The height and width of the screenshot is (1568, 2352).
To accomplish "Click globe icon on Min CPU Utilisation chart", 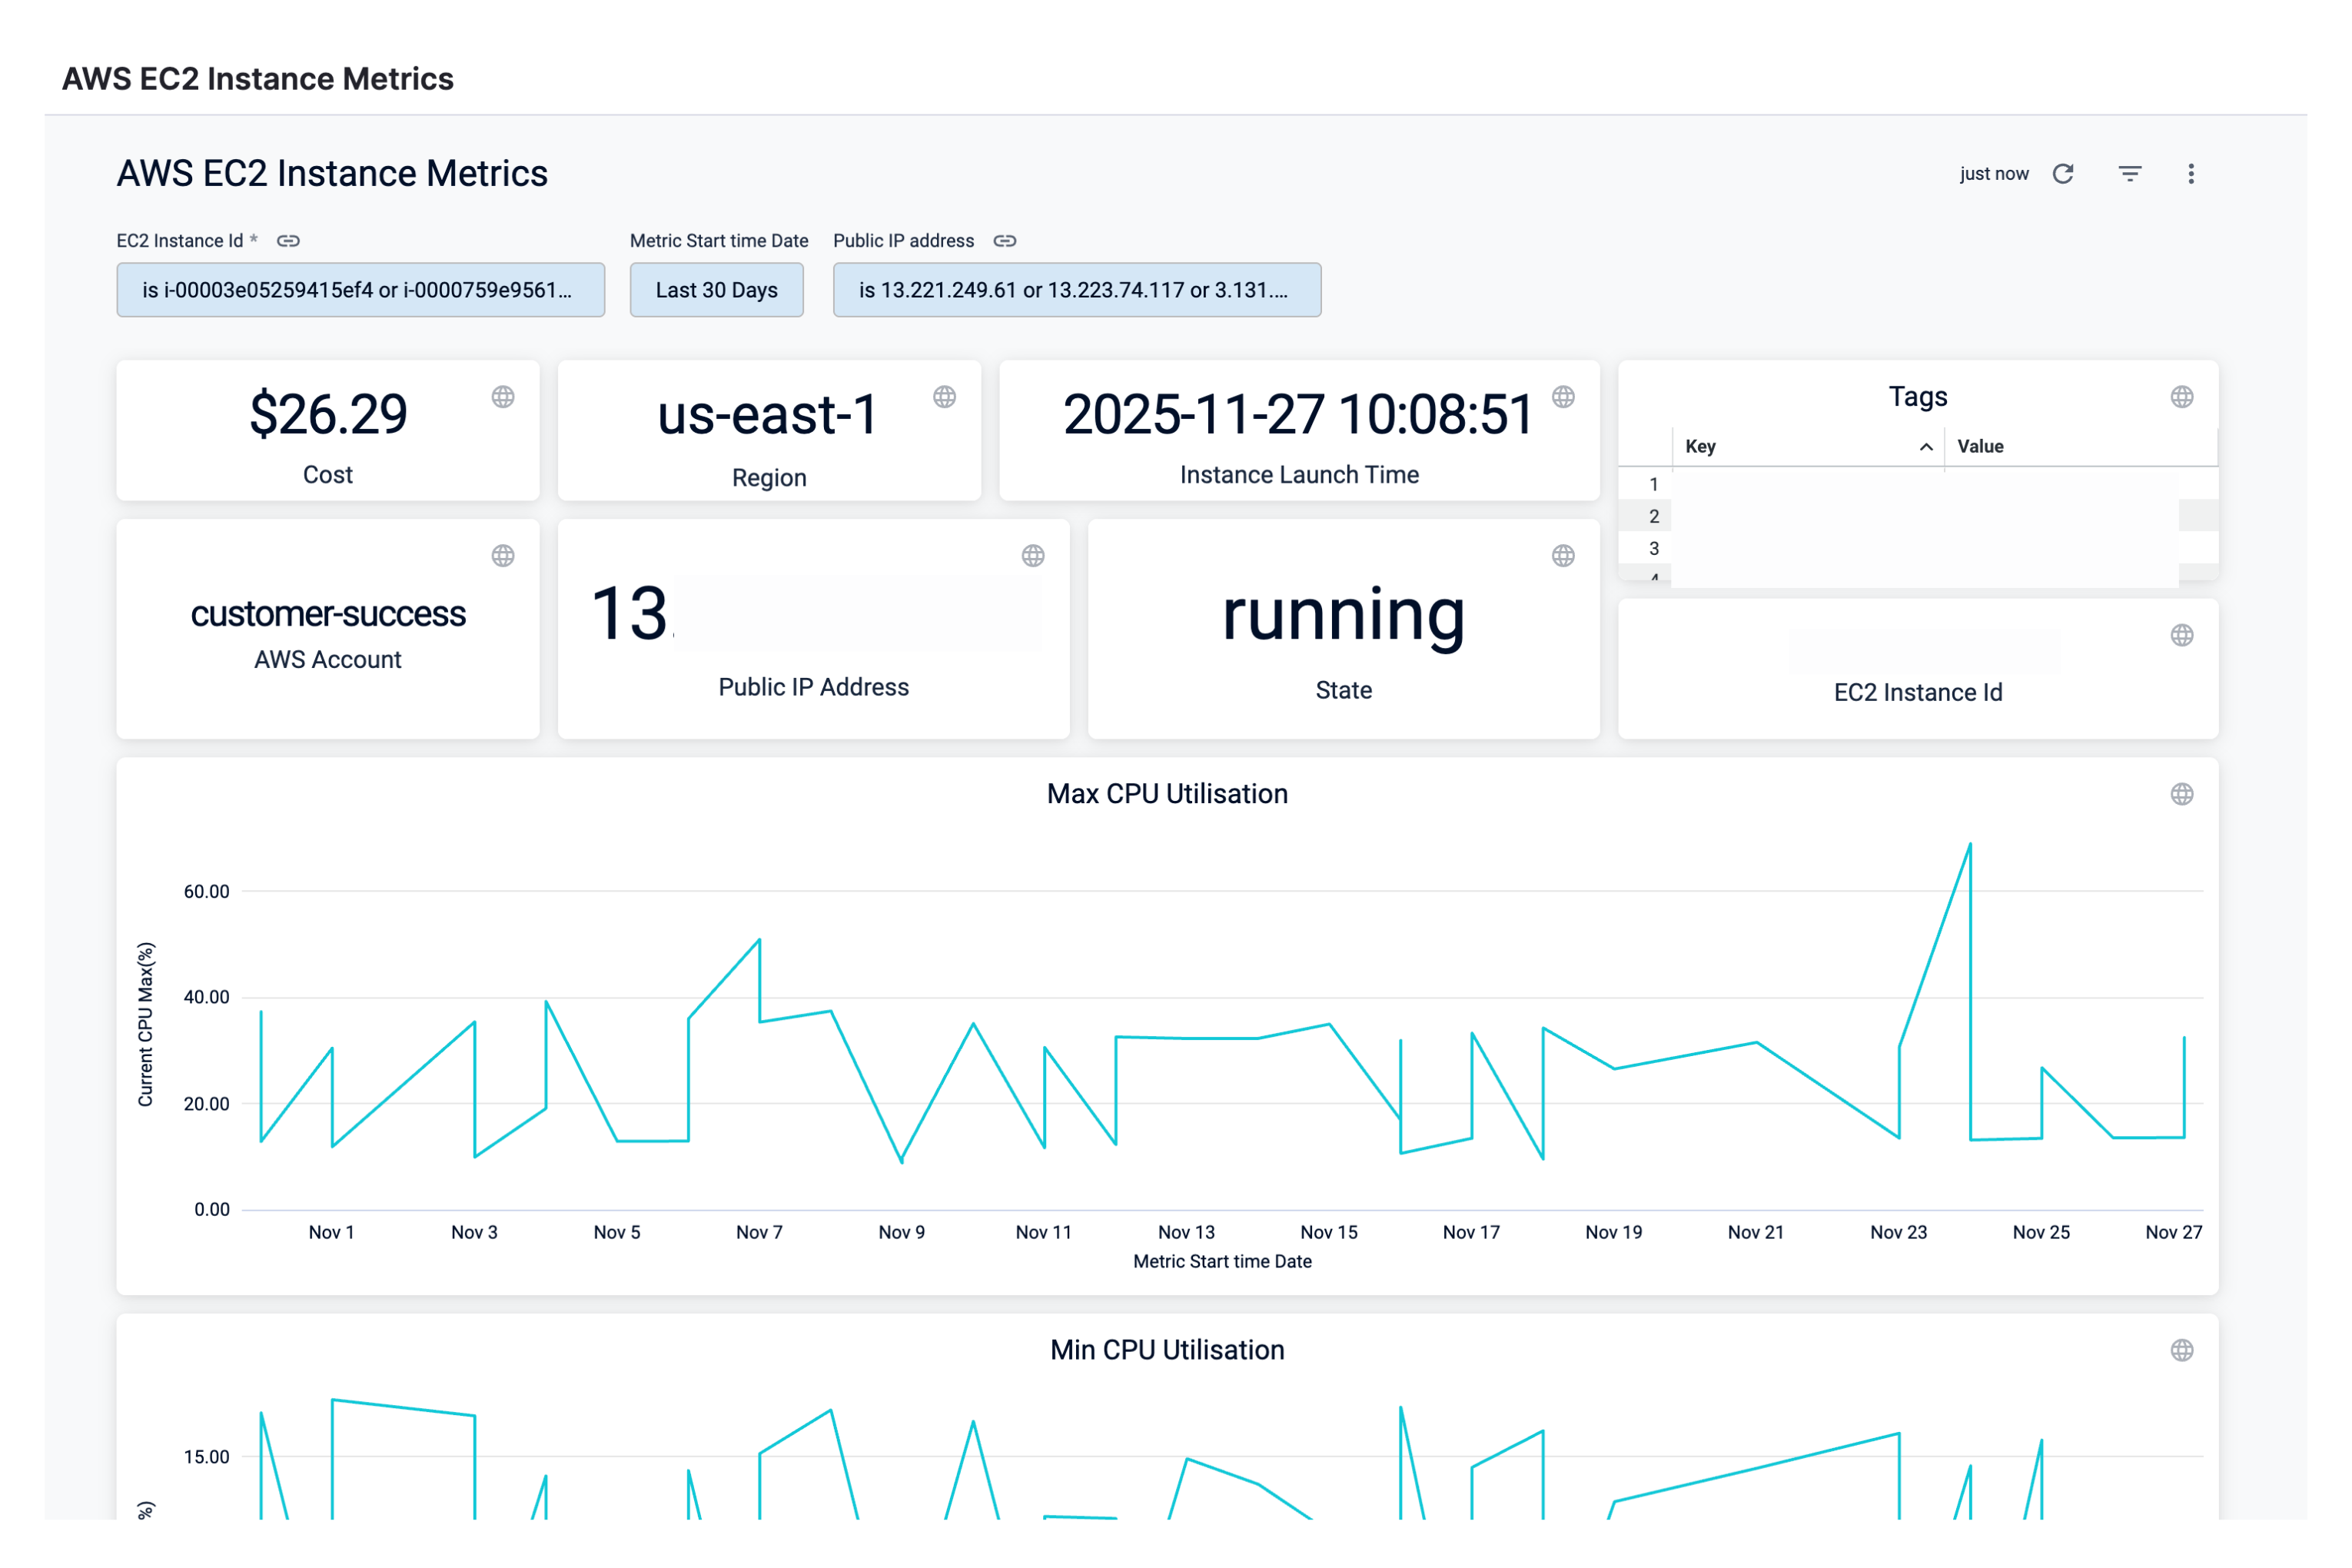I will 2182,1351.
